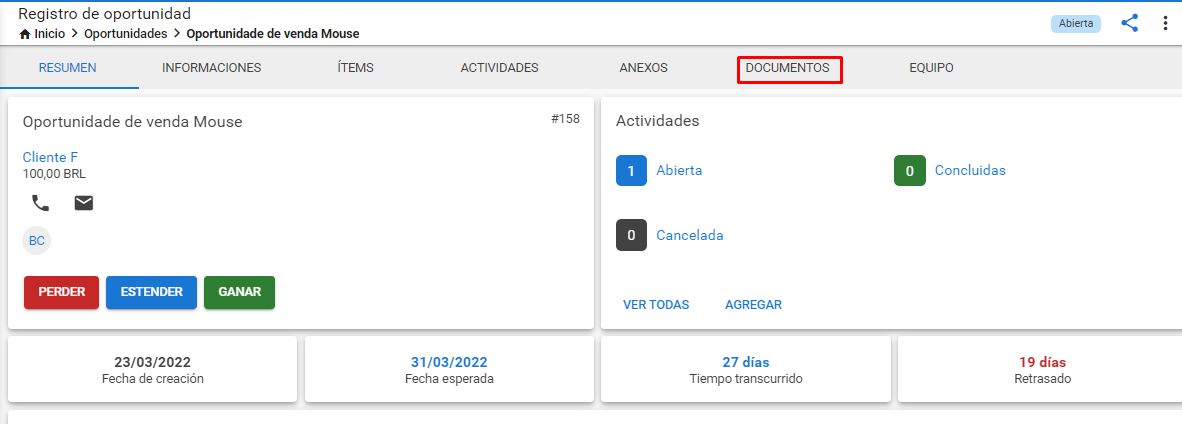Image resolution: width=1182 pixels, height=424 pixels.
Task: Click the Abierta status badge
Action: pyautogui.click(x=1076, y=23)
